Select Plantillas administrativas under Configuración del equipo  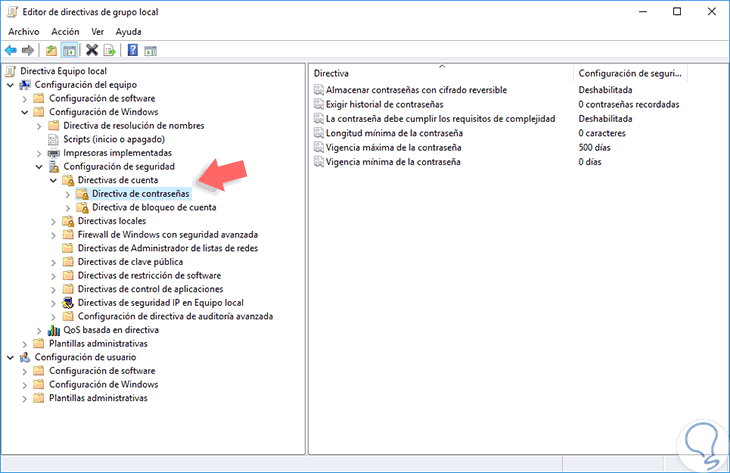tap(98, 344)
